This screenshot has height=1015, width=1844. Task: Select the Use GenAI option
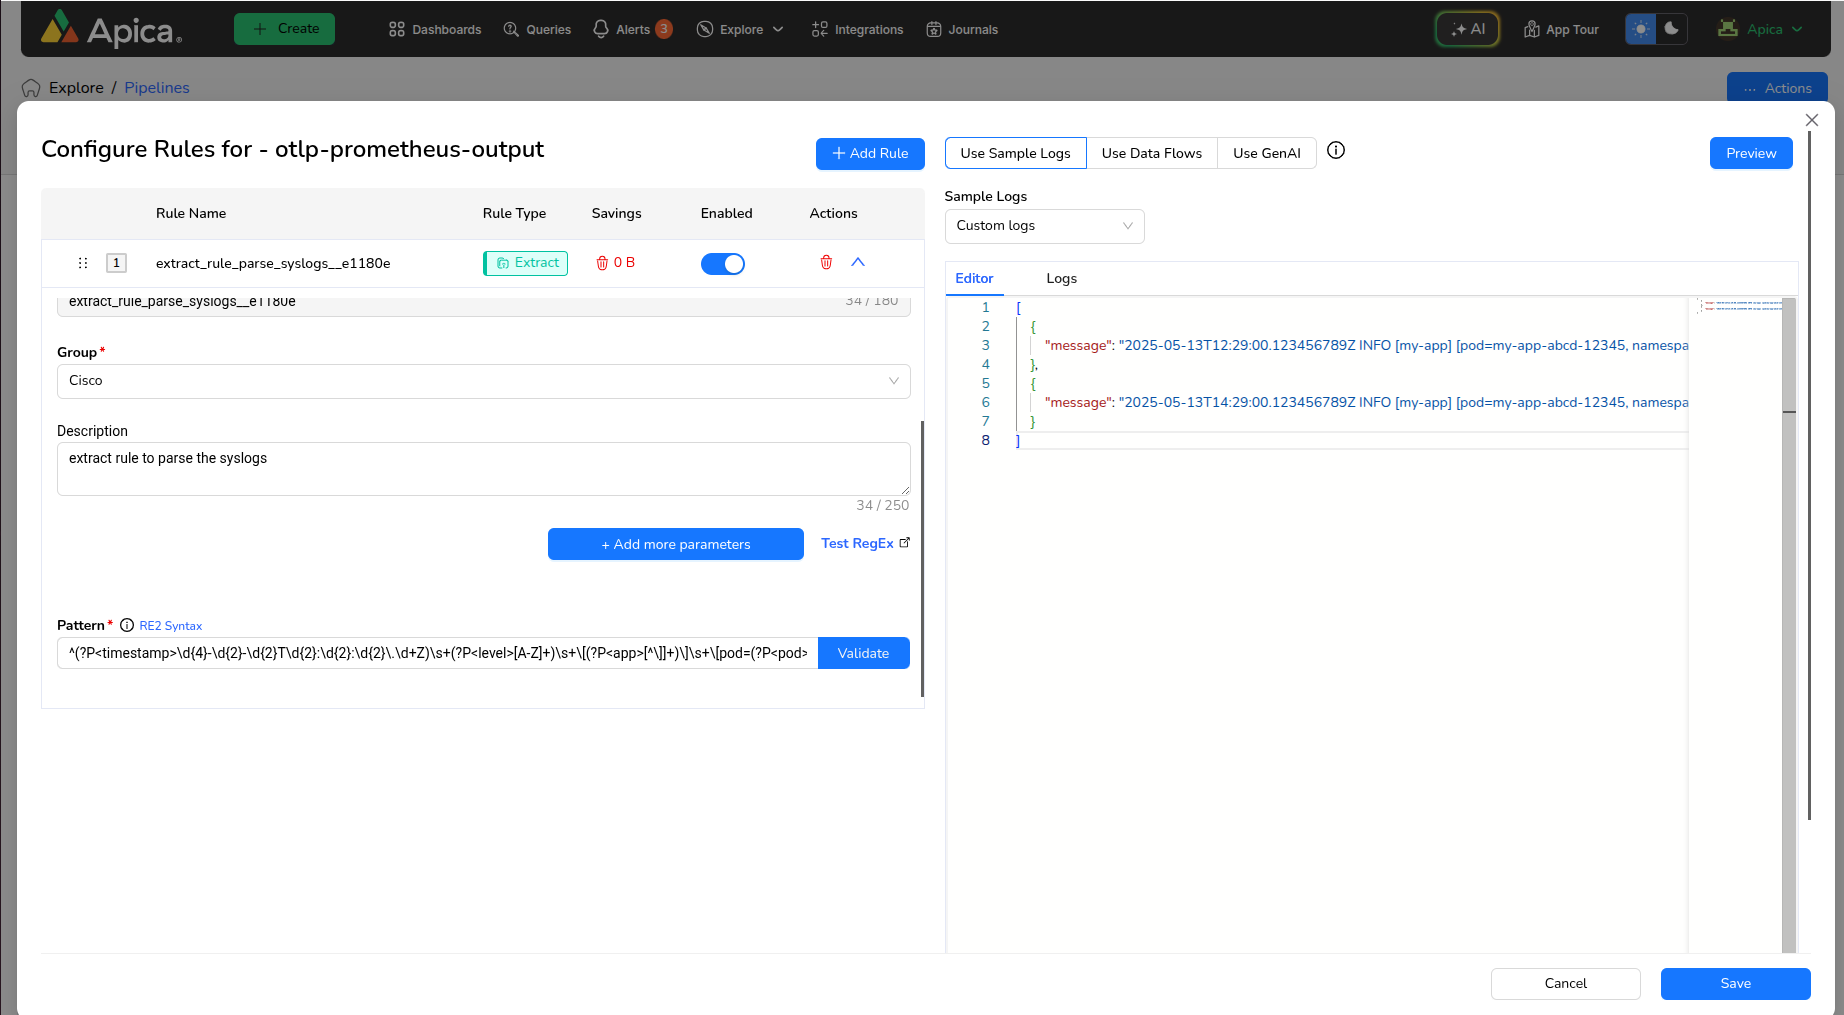(x=1266, y=153)
